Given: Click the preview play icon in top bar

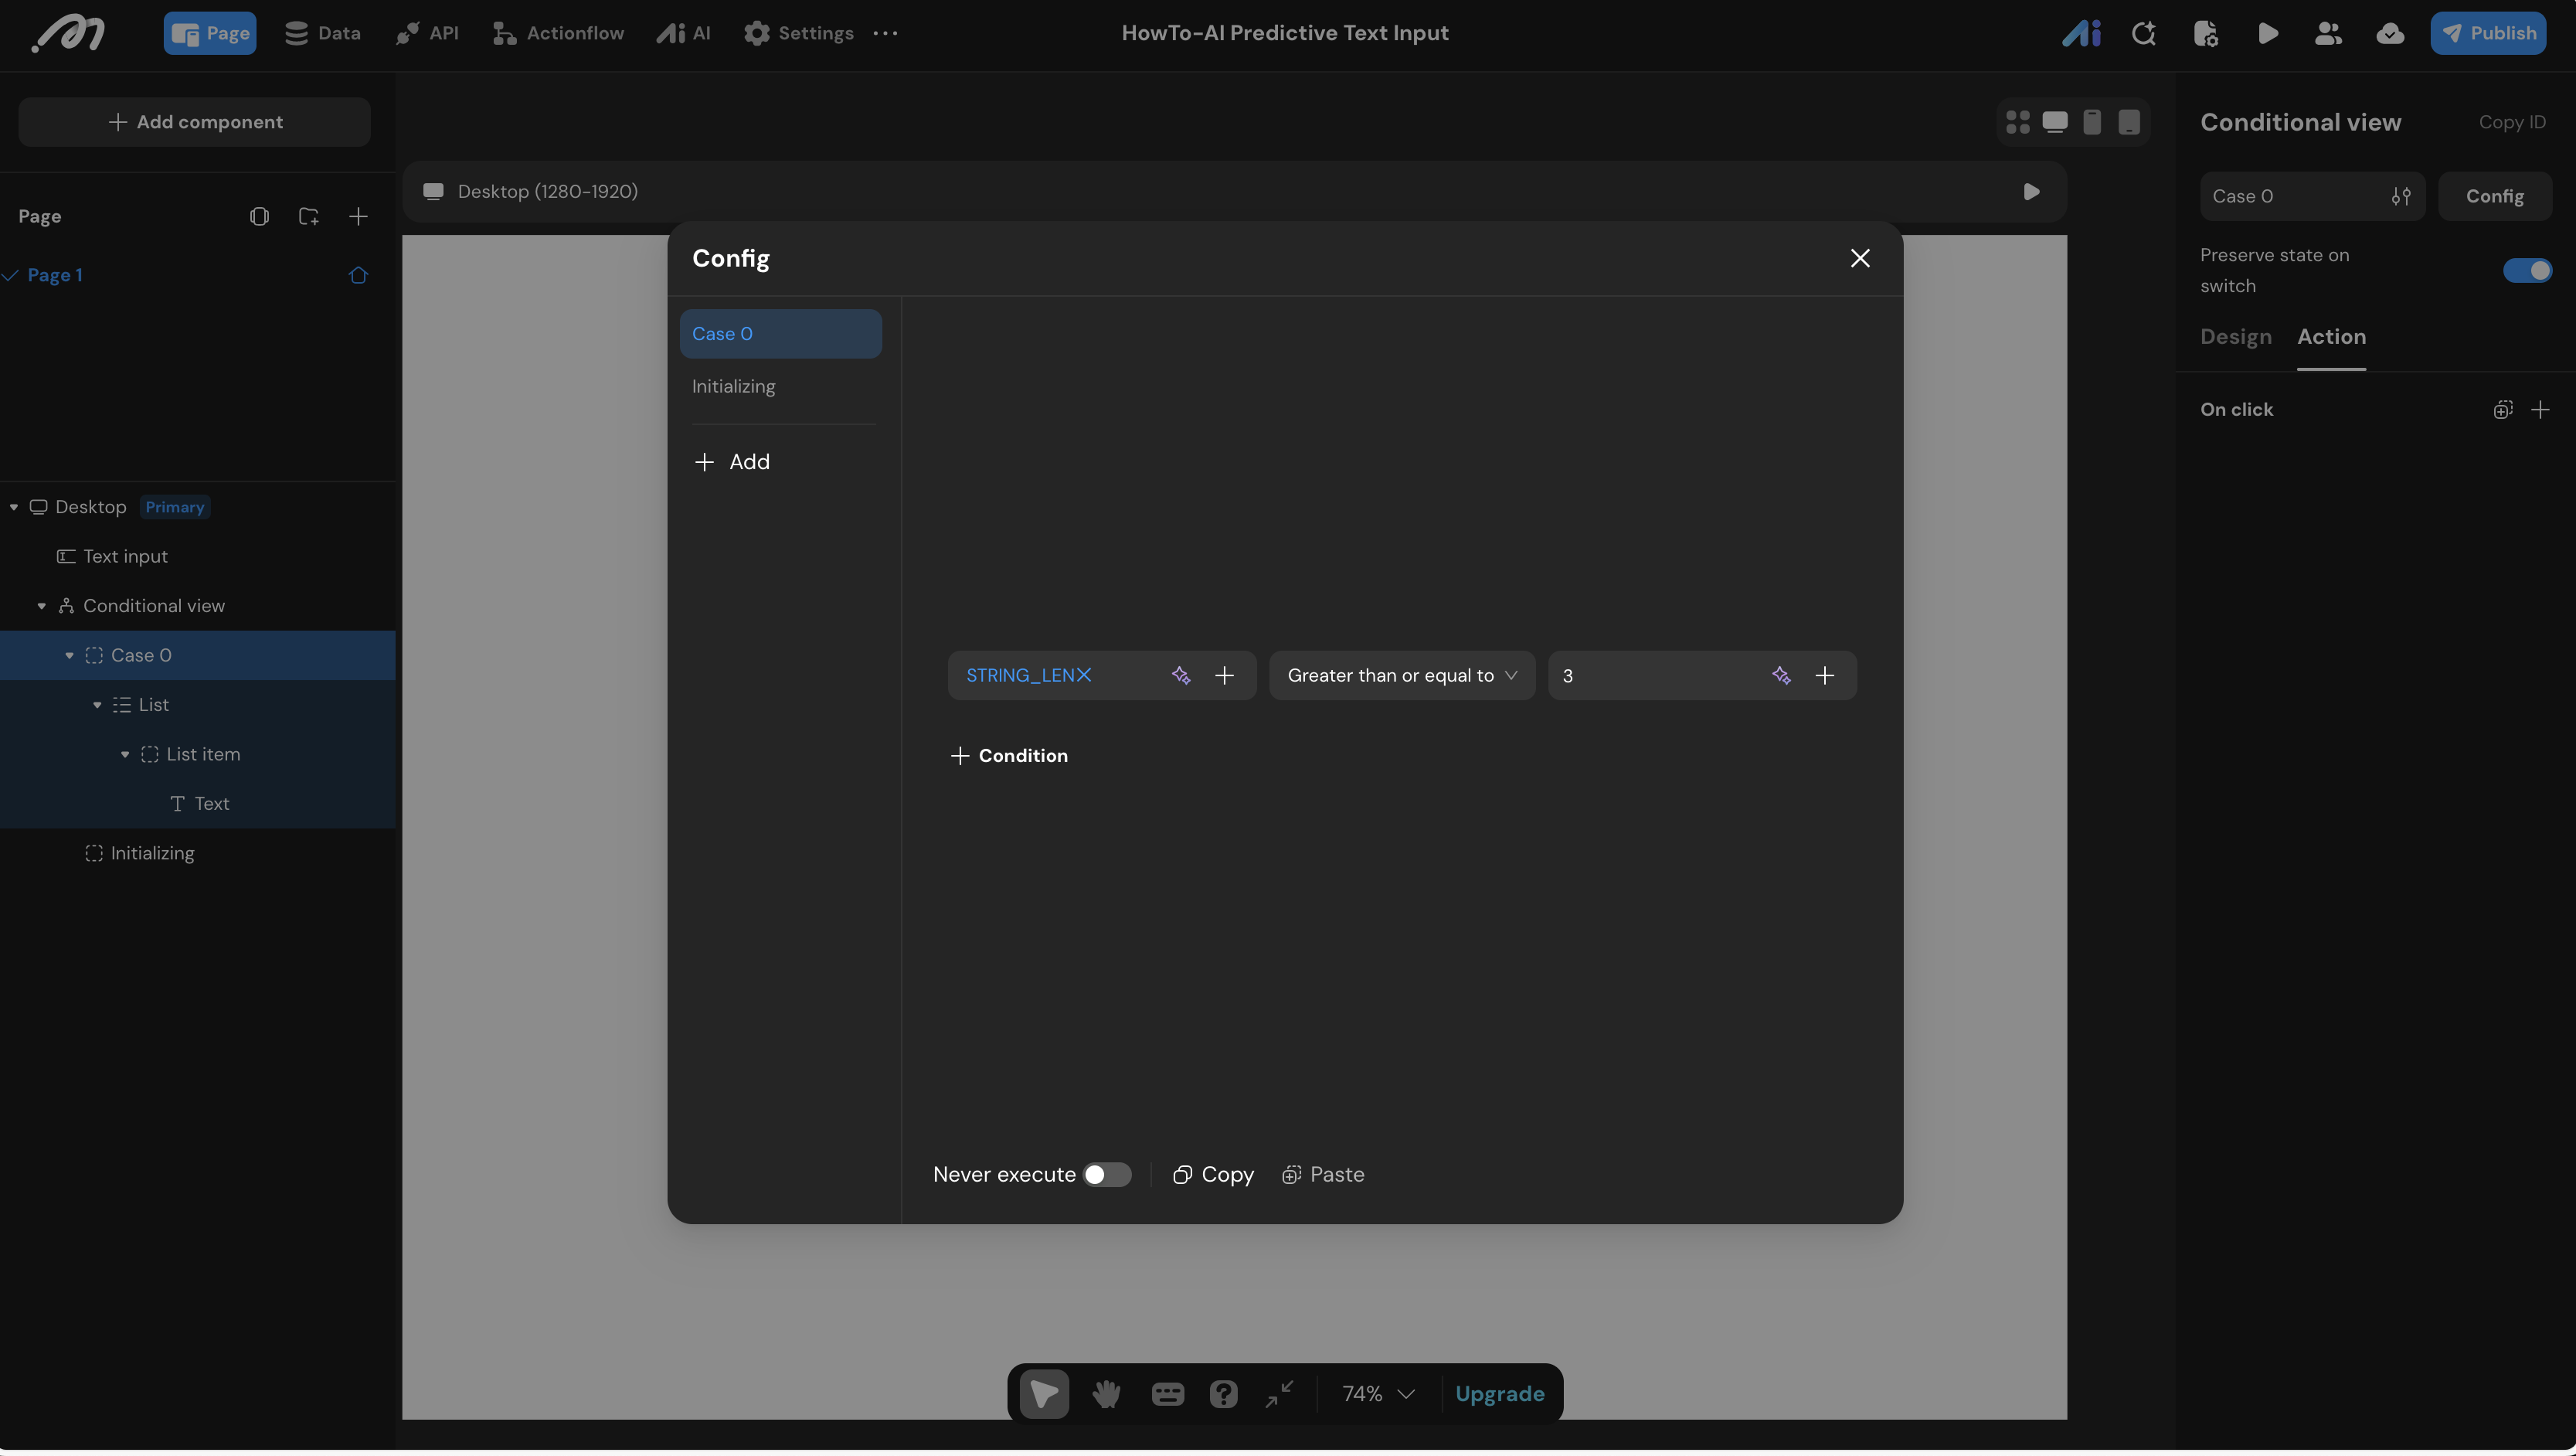Looking at the screenshot, I should click(2267, 33).
